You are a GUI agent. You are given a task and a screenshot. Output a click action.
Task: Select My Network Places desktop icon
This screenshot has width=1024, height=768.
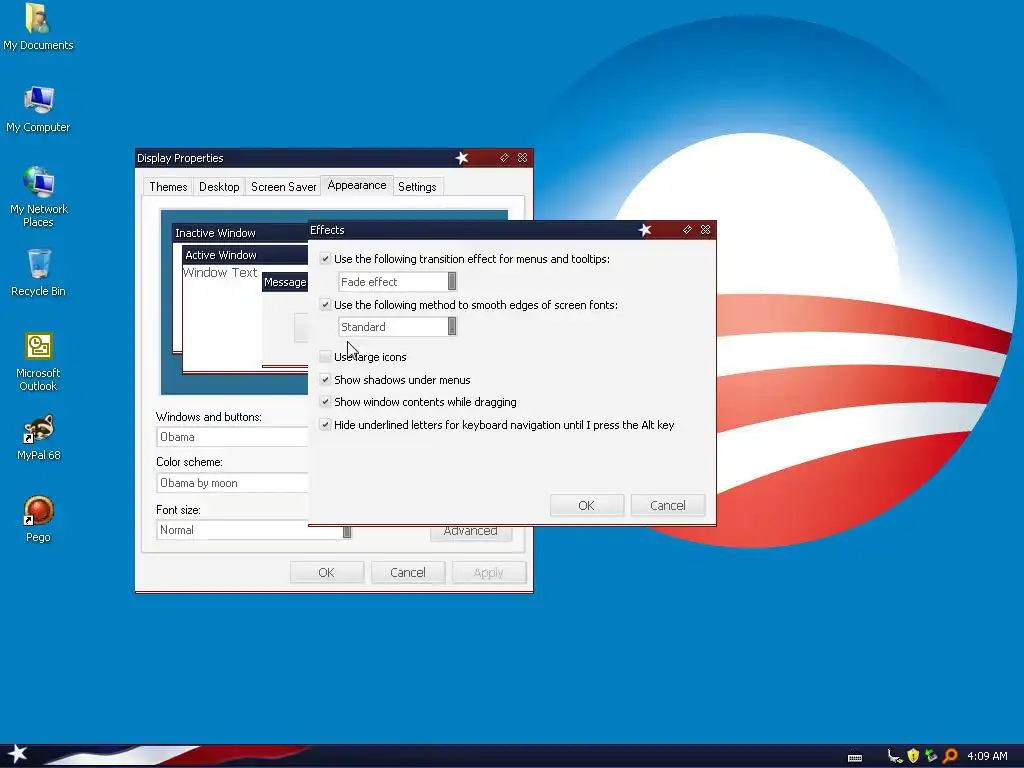coord(38,196)
